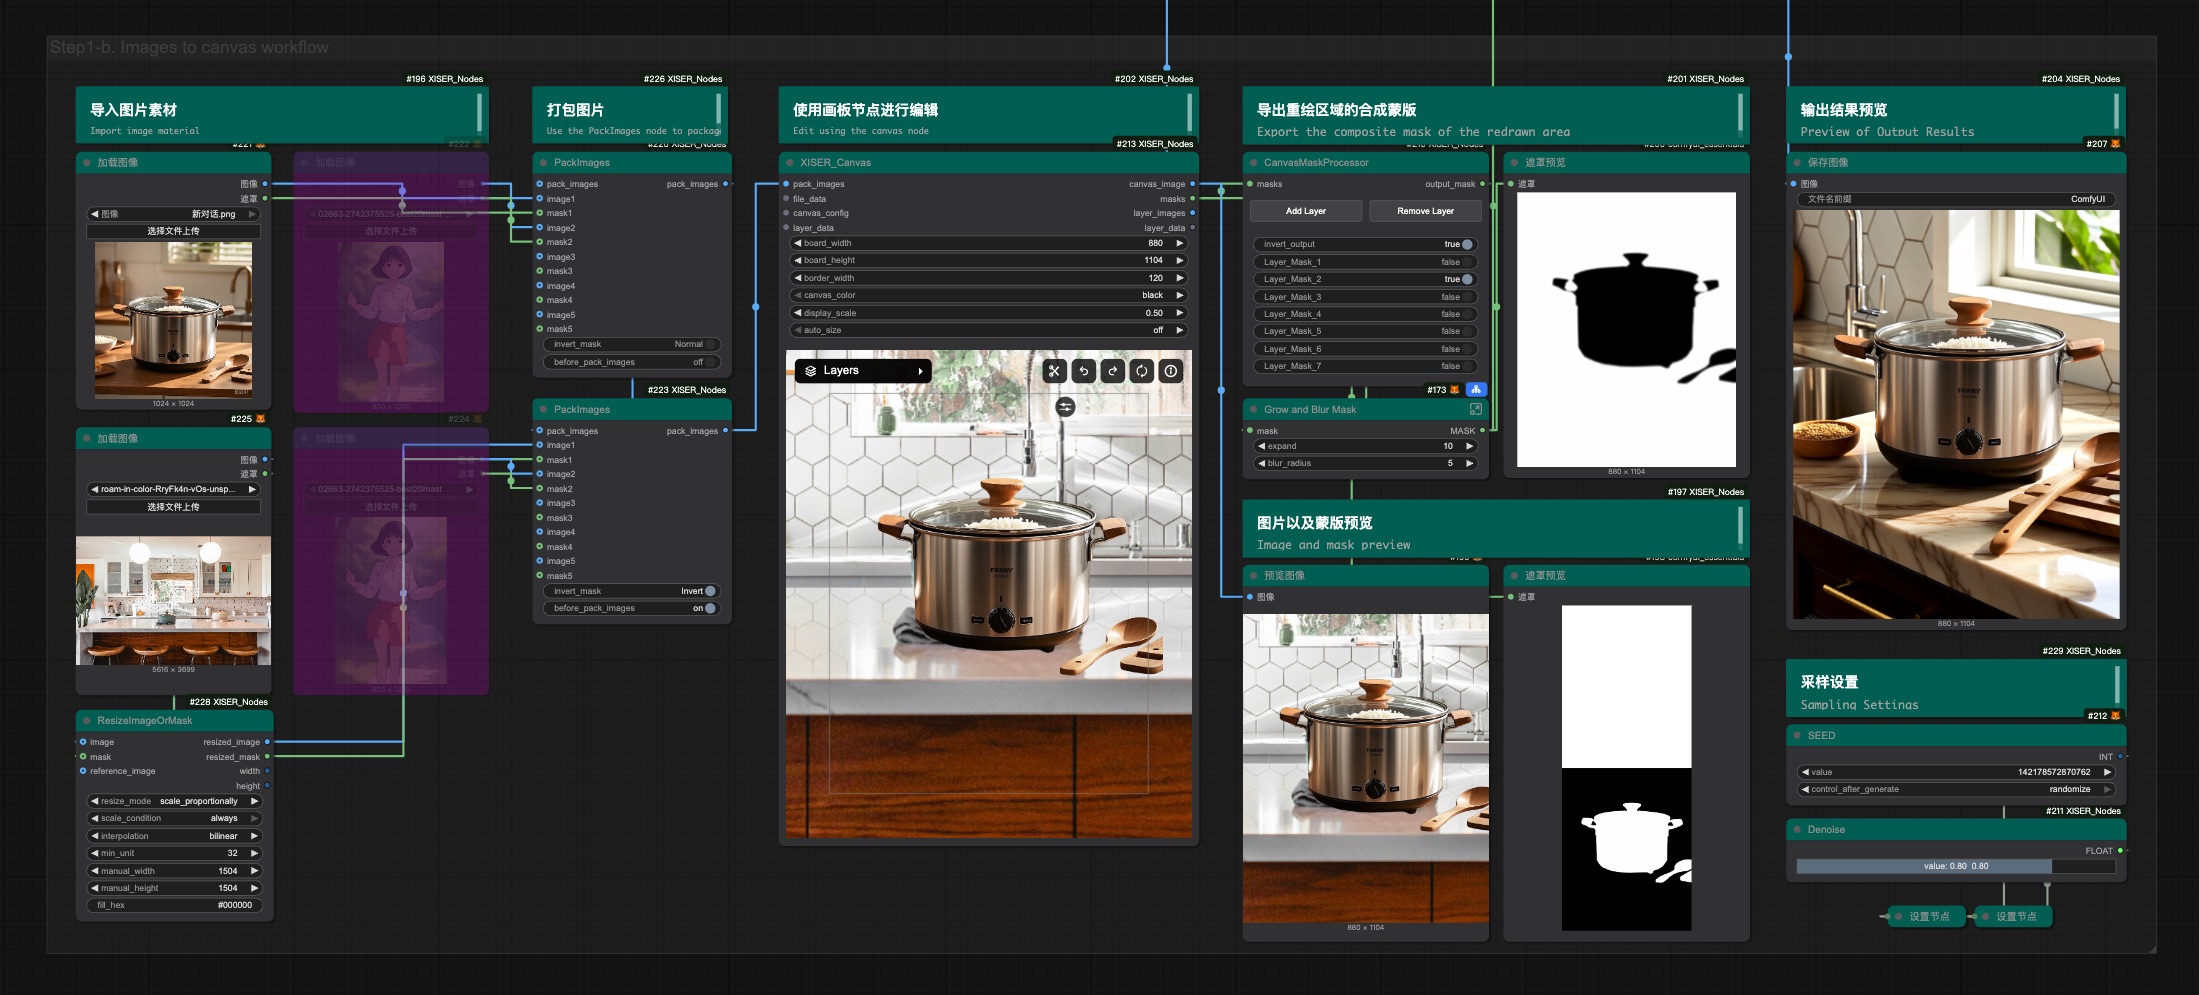Click the seed value field
Screen dimensions: 2199x995
[1956, 772]
